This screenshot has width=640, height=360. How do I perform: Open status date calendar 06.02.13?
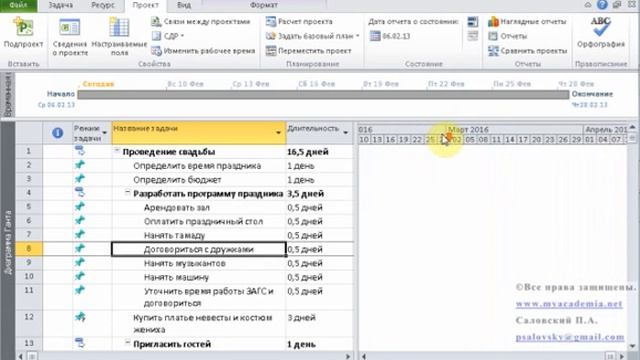point(390,36)
